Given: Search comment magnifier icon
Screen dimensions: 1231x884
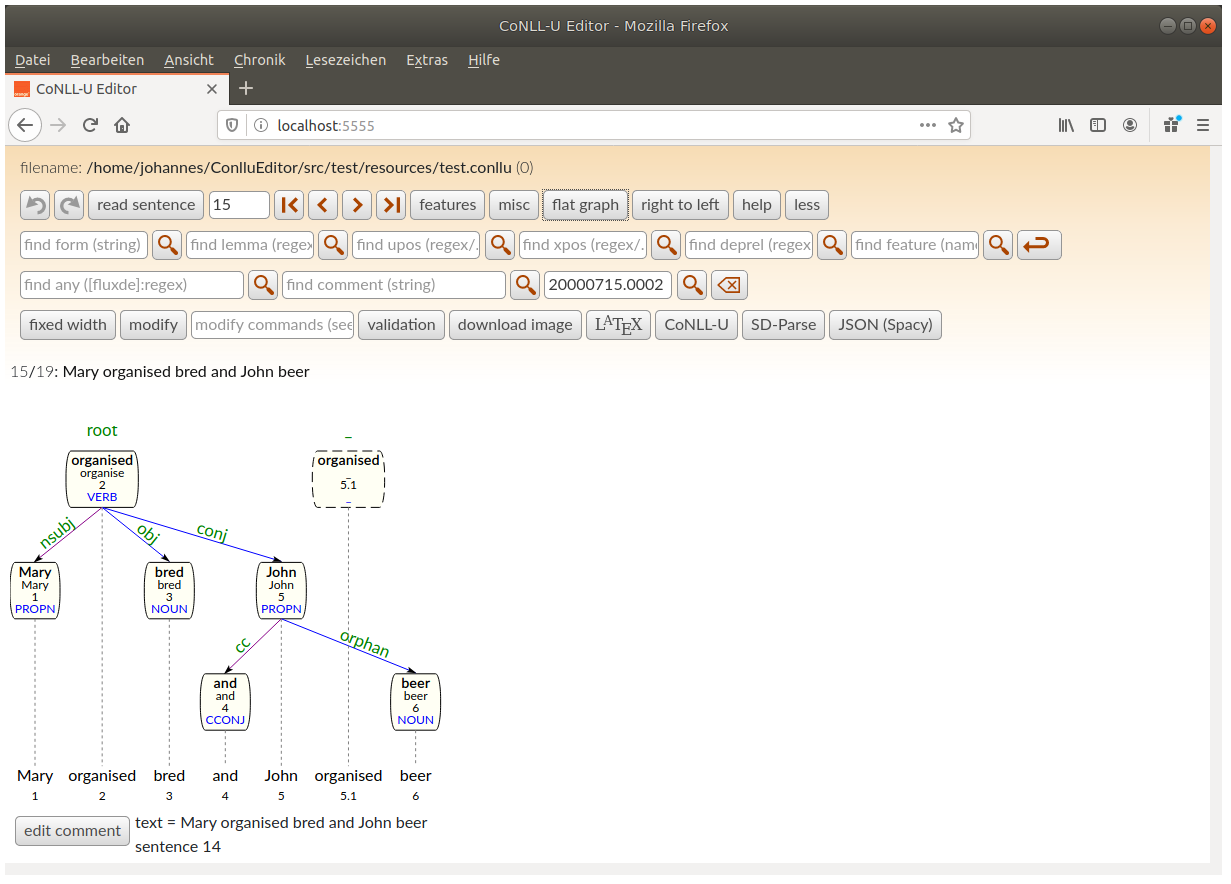Looking at the screenshot, I should (x=525, y=285).
